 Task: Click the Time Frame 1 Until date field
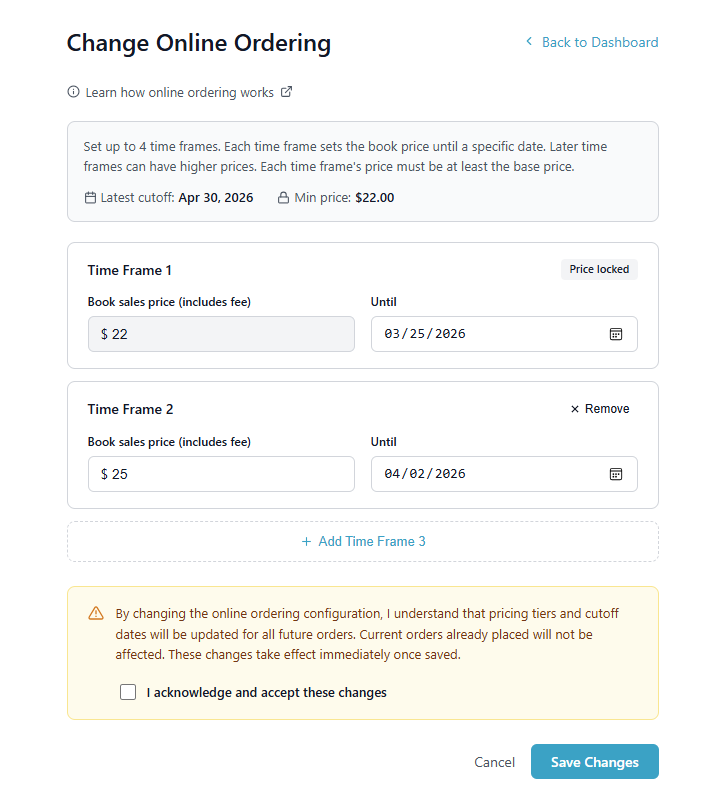pos(480,334)
